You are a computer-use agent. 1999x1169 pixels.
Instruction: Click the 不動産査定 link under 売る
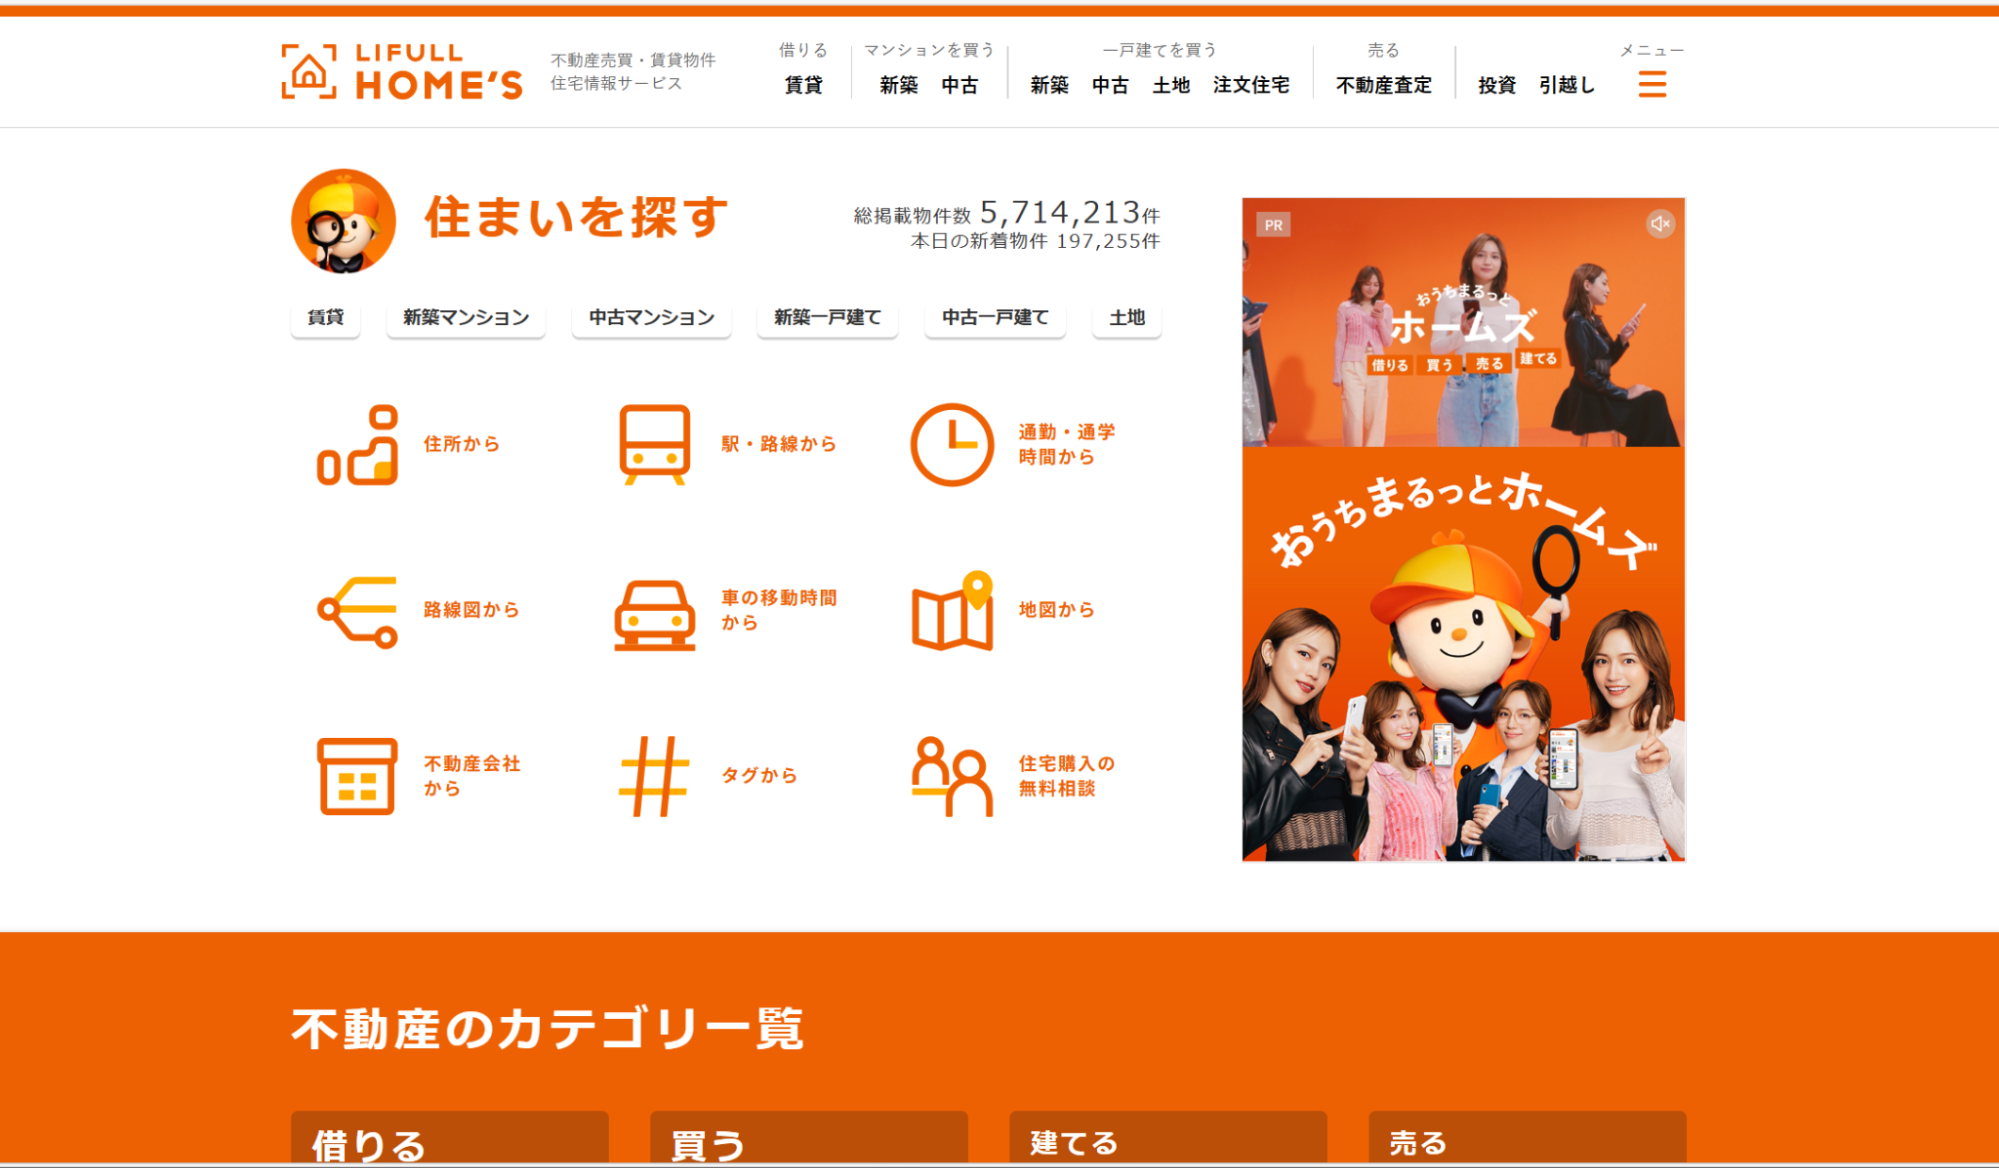[x=1381, y=86]
